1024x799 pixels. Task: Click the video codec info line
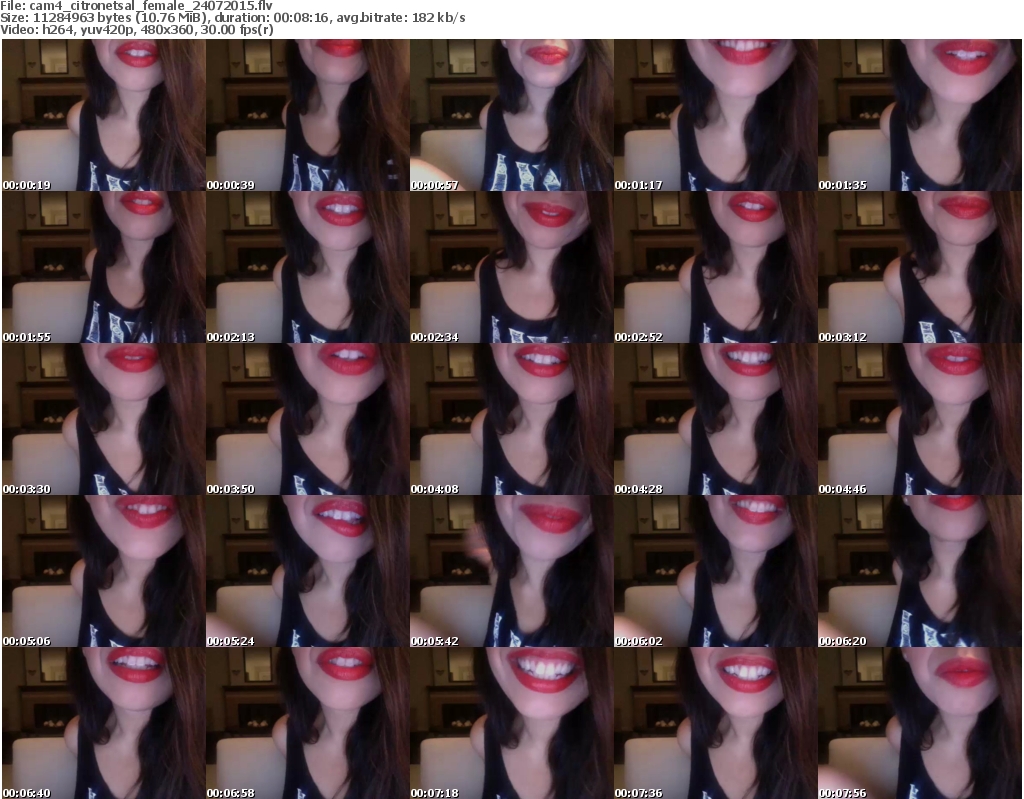(138, 30)
